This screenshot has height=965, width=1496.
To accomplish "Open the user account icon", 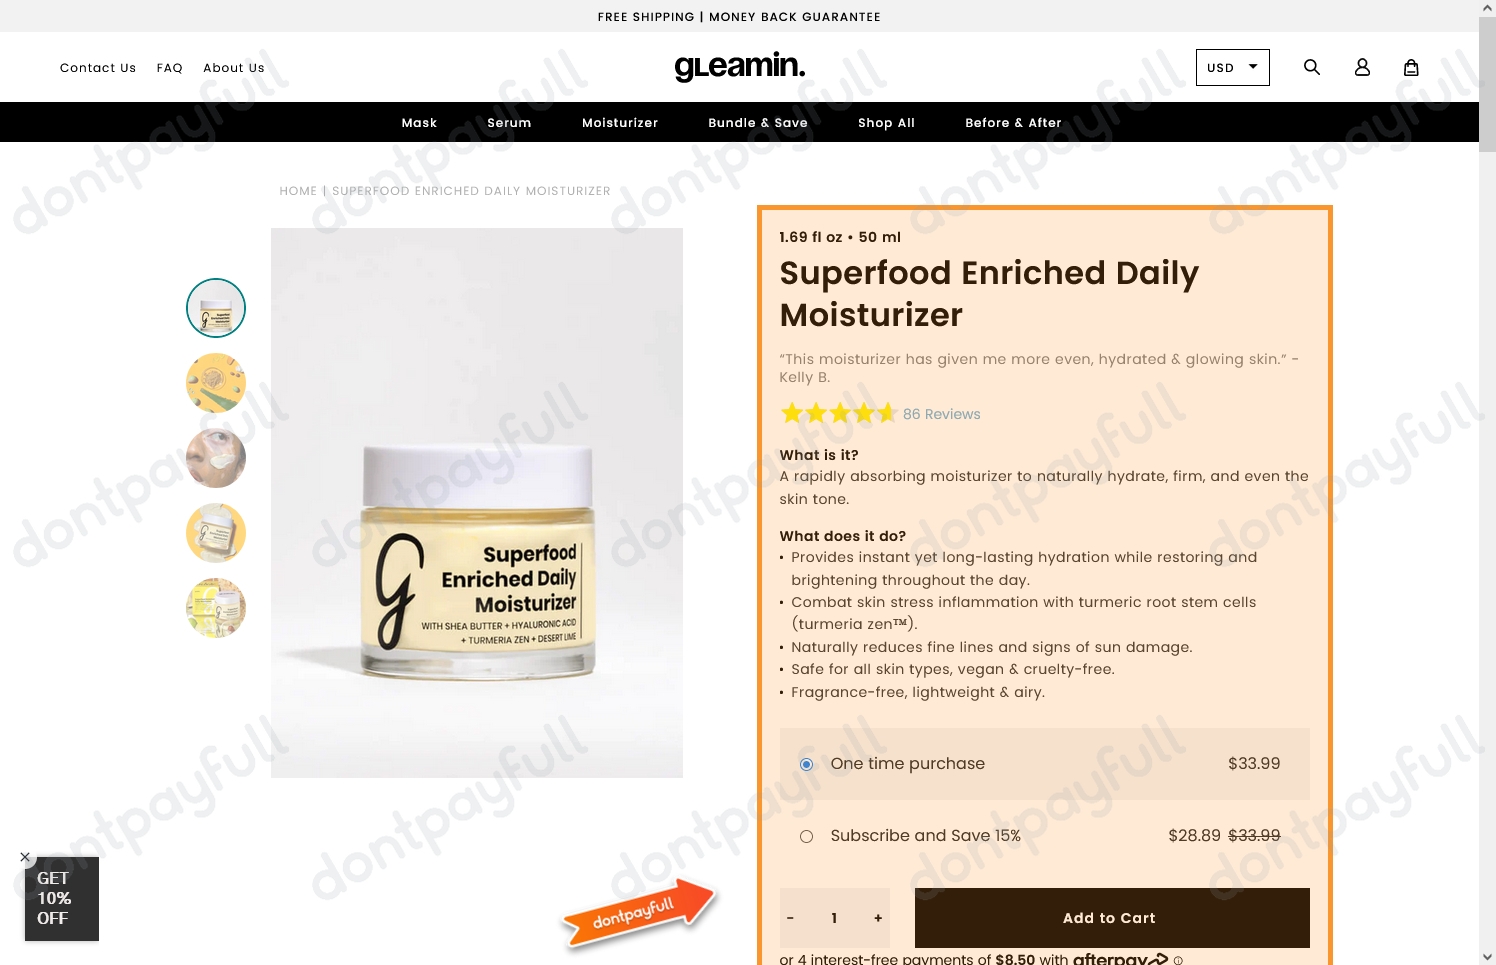I will coord(1362,67).
